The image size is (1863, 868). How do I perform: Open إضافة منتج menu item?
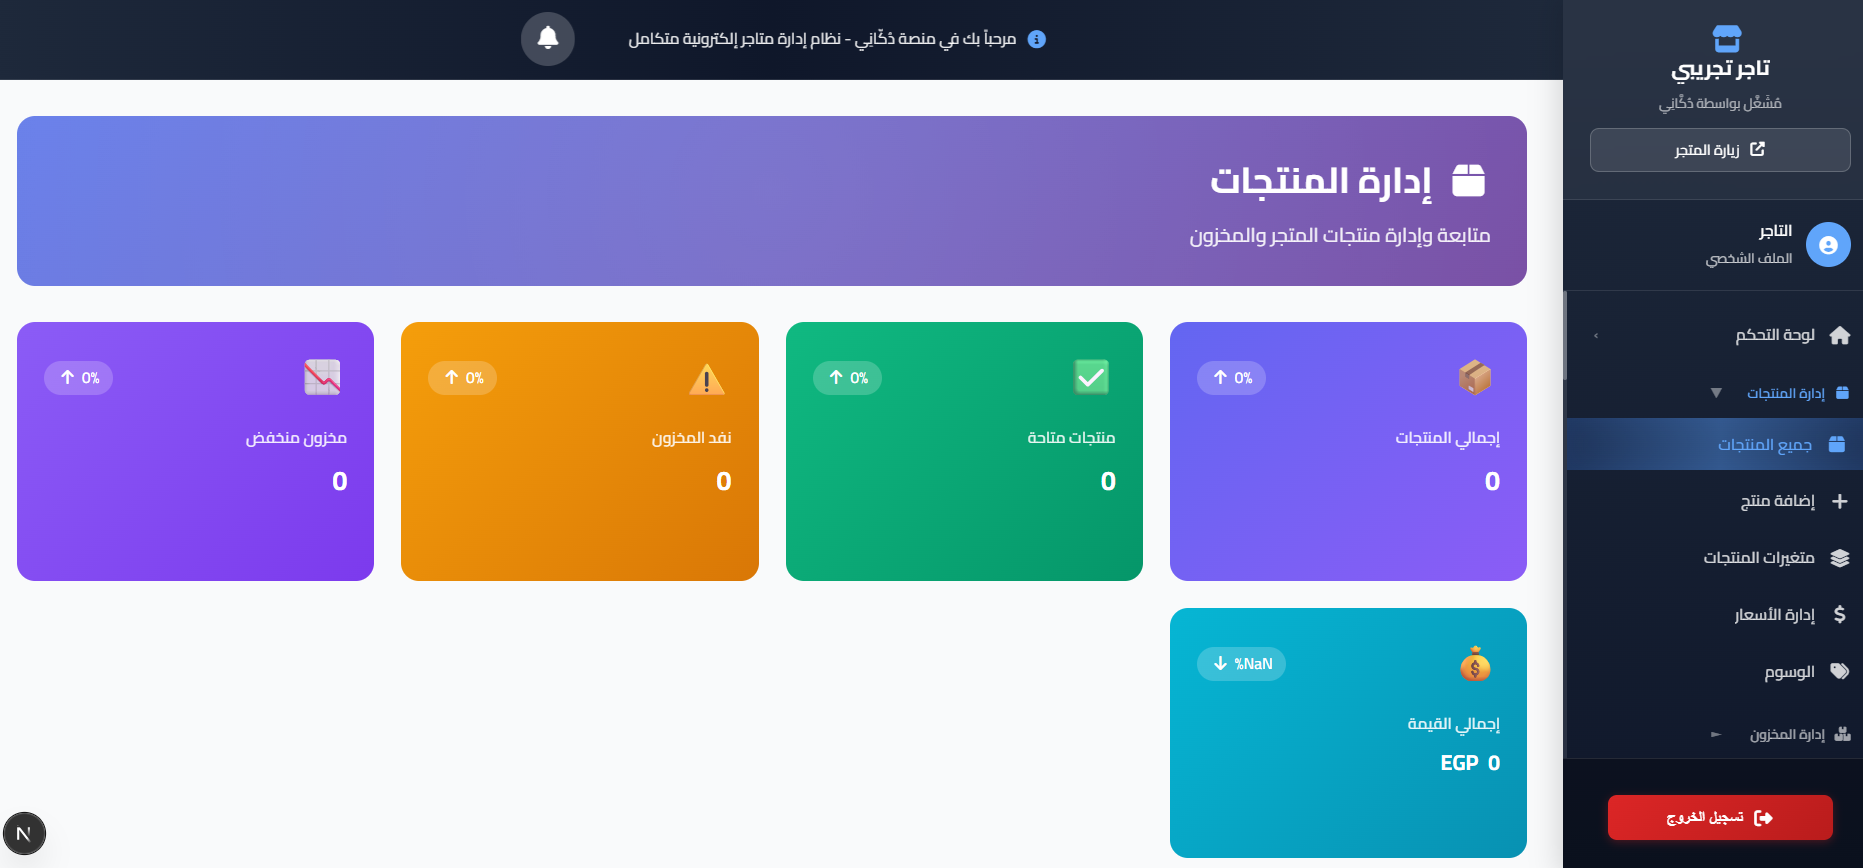pyautogui.click(x=1777, y=501)
